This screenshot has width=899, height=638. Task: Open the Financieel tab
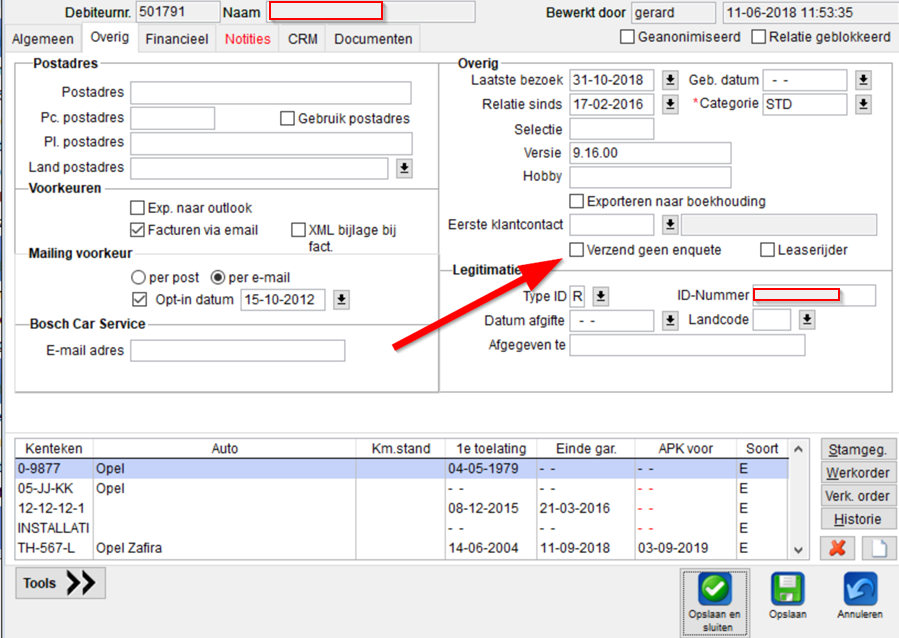(x=177, y=39)
